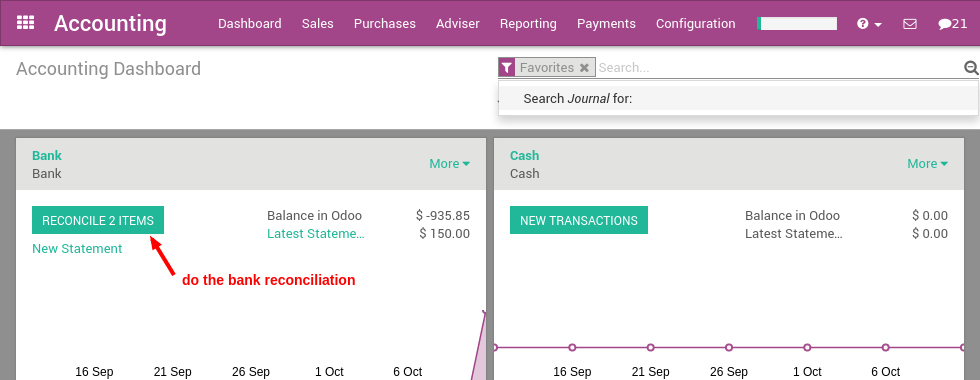The width and height of the screenshot is (980, 380).
Task: Open the Cash journal title link
Action: click(524, 156)
